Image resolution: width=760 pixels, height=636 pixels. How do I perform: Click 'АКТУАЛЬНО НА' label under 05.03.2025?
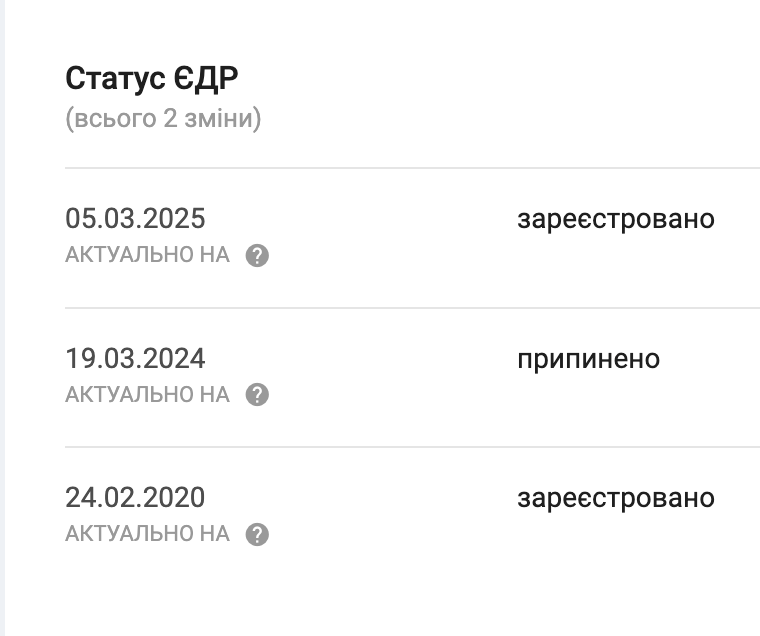[147, 255]
